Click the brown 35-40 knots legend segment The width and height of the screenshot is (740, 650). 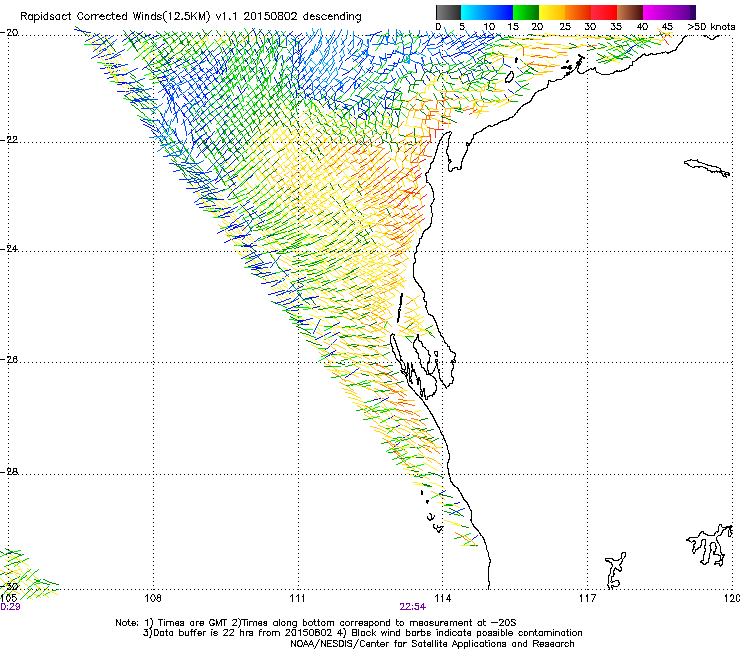630,12
